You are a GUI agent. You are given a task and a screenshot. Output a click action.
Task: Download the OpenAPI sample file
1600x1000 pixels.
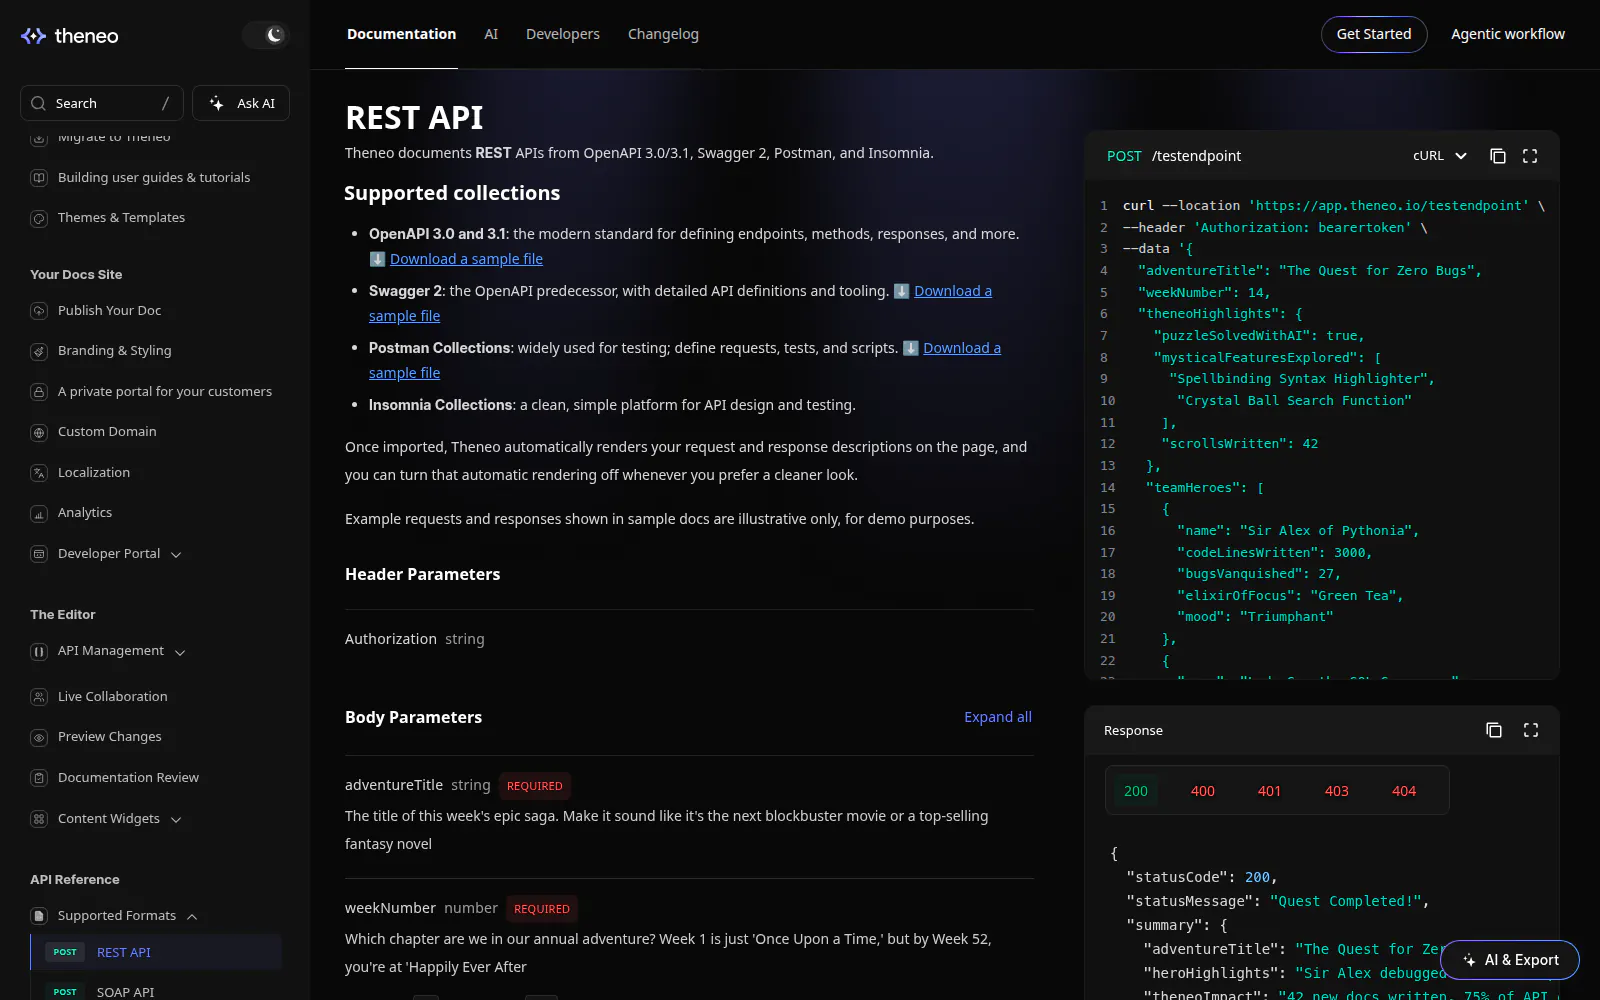point(466,259)
